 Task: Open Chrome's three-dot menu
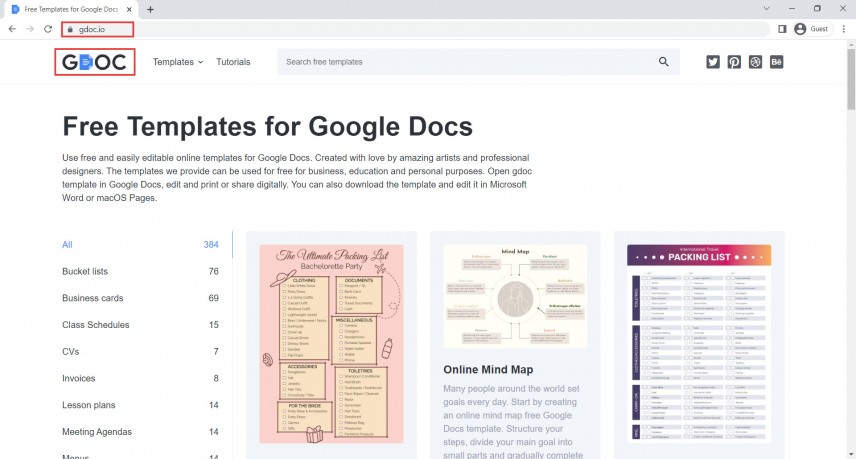(843, 29)
